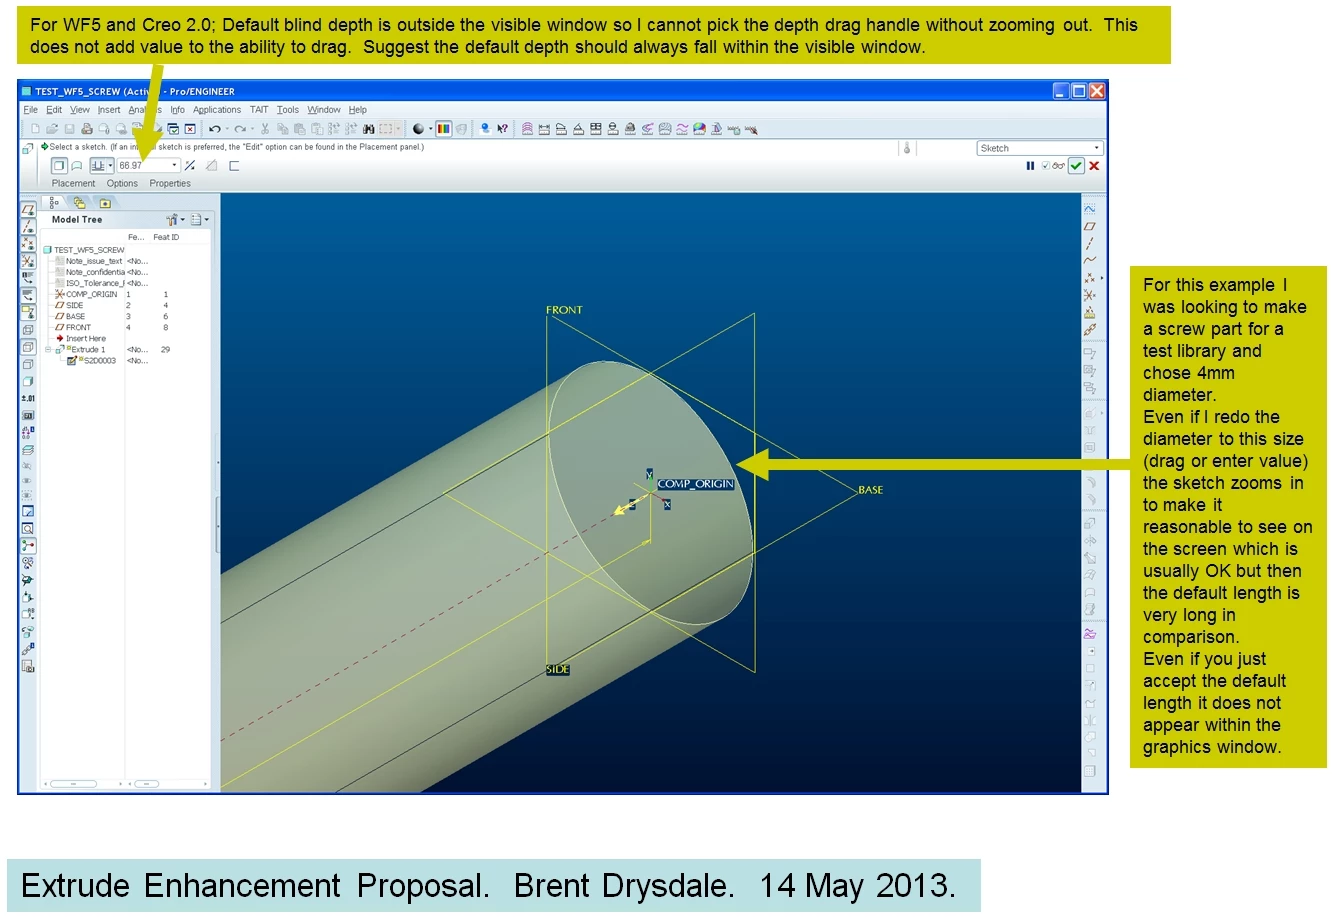Image resolution: width=1335 pixels, height=920 pixels.
Task: Open the Sketch selection filter dropdown
Action: pos(1039,148)
